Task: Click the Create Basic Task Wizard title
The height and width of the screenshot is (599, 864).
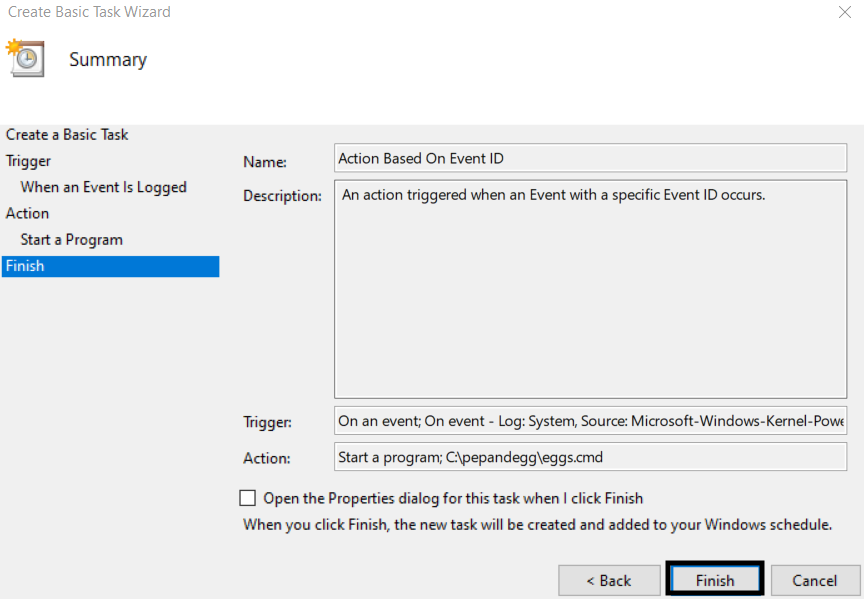Action: pyautogui.click(x=89, y=12)
